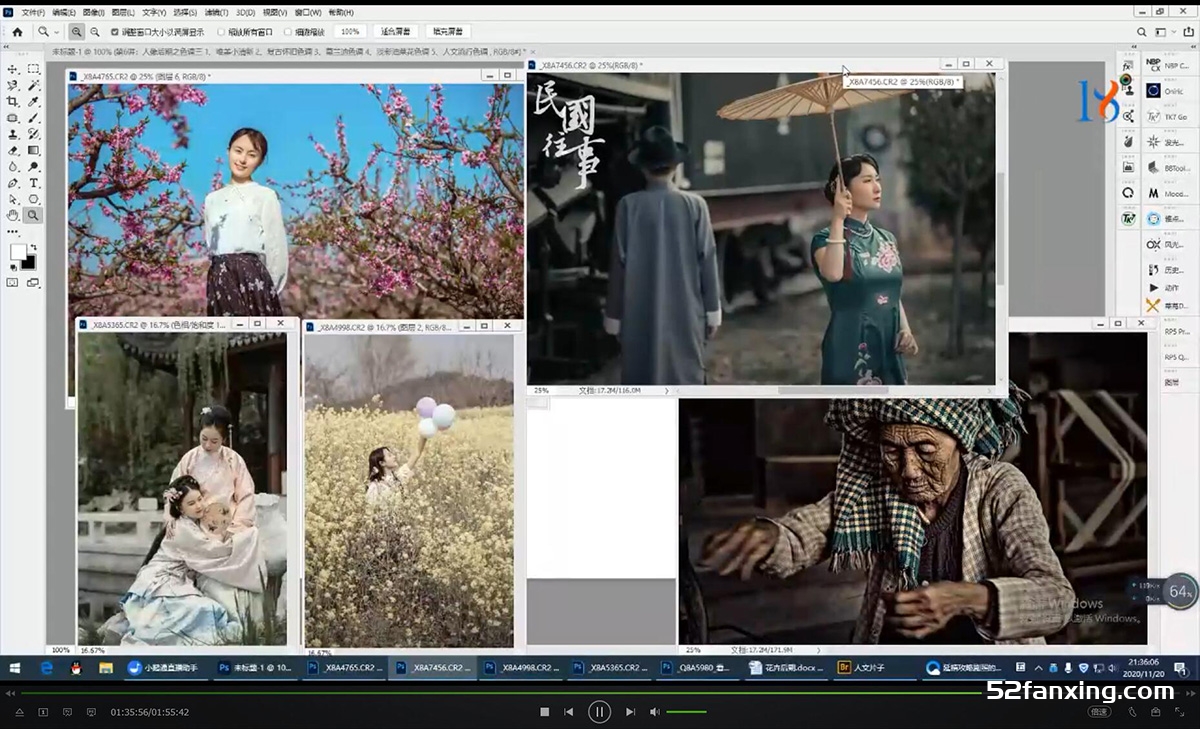The height and width of the screenshot is (729, 1200).
Task: Select the Rectangular Marquee tool
Action: click(x=34, y=69)
